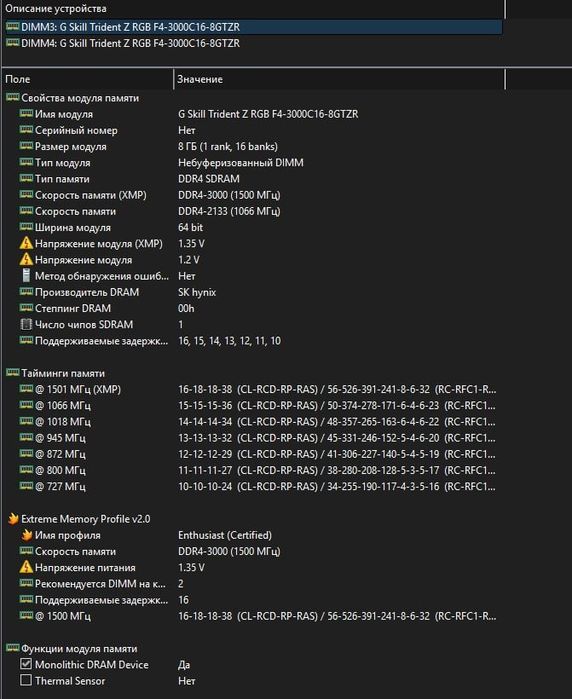572x699 pixels.
Task: Click warning icon beside Напряжение модуля 1.2 V
Action: pyautogui.click(x=26, y=259)
